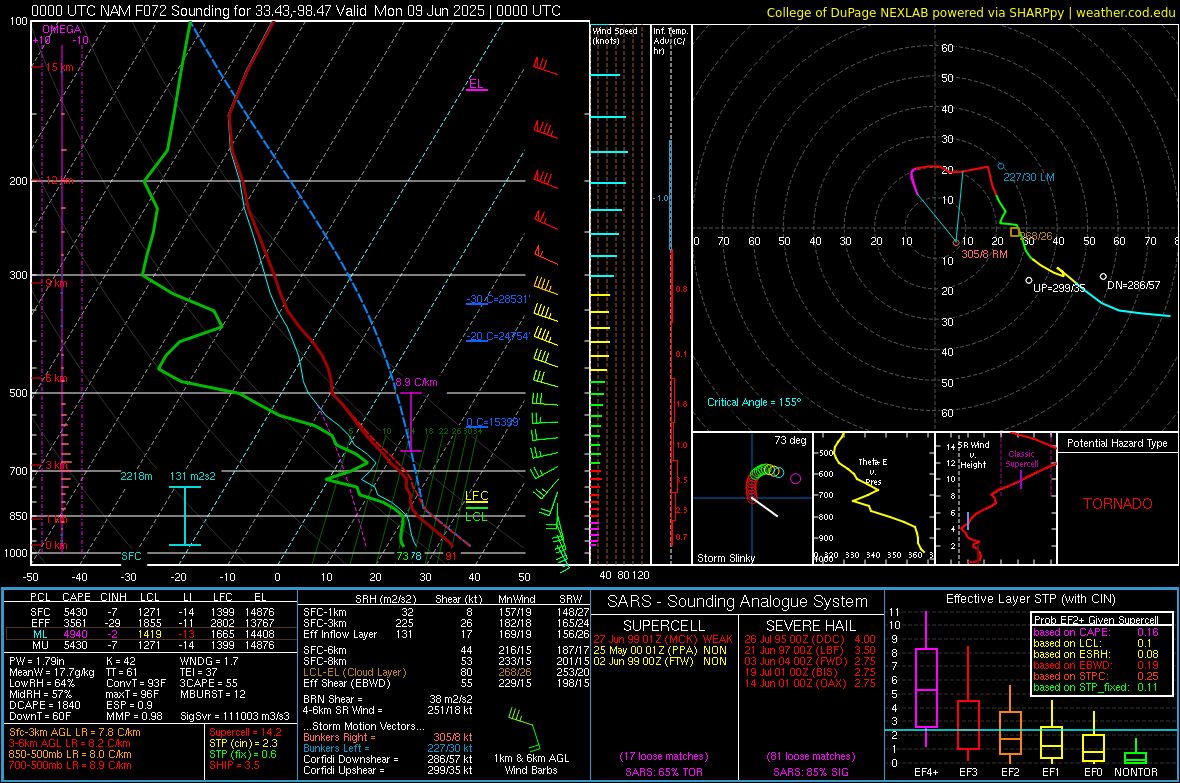Click the 'Theta-E v. Pres' inset label
This screenshot has width=1180, height=783.
(873, 471)
